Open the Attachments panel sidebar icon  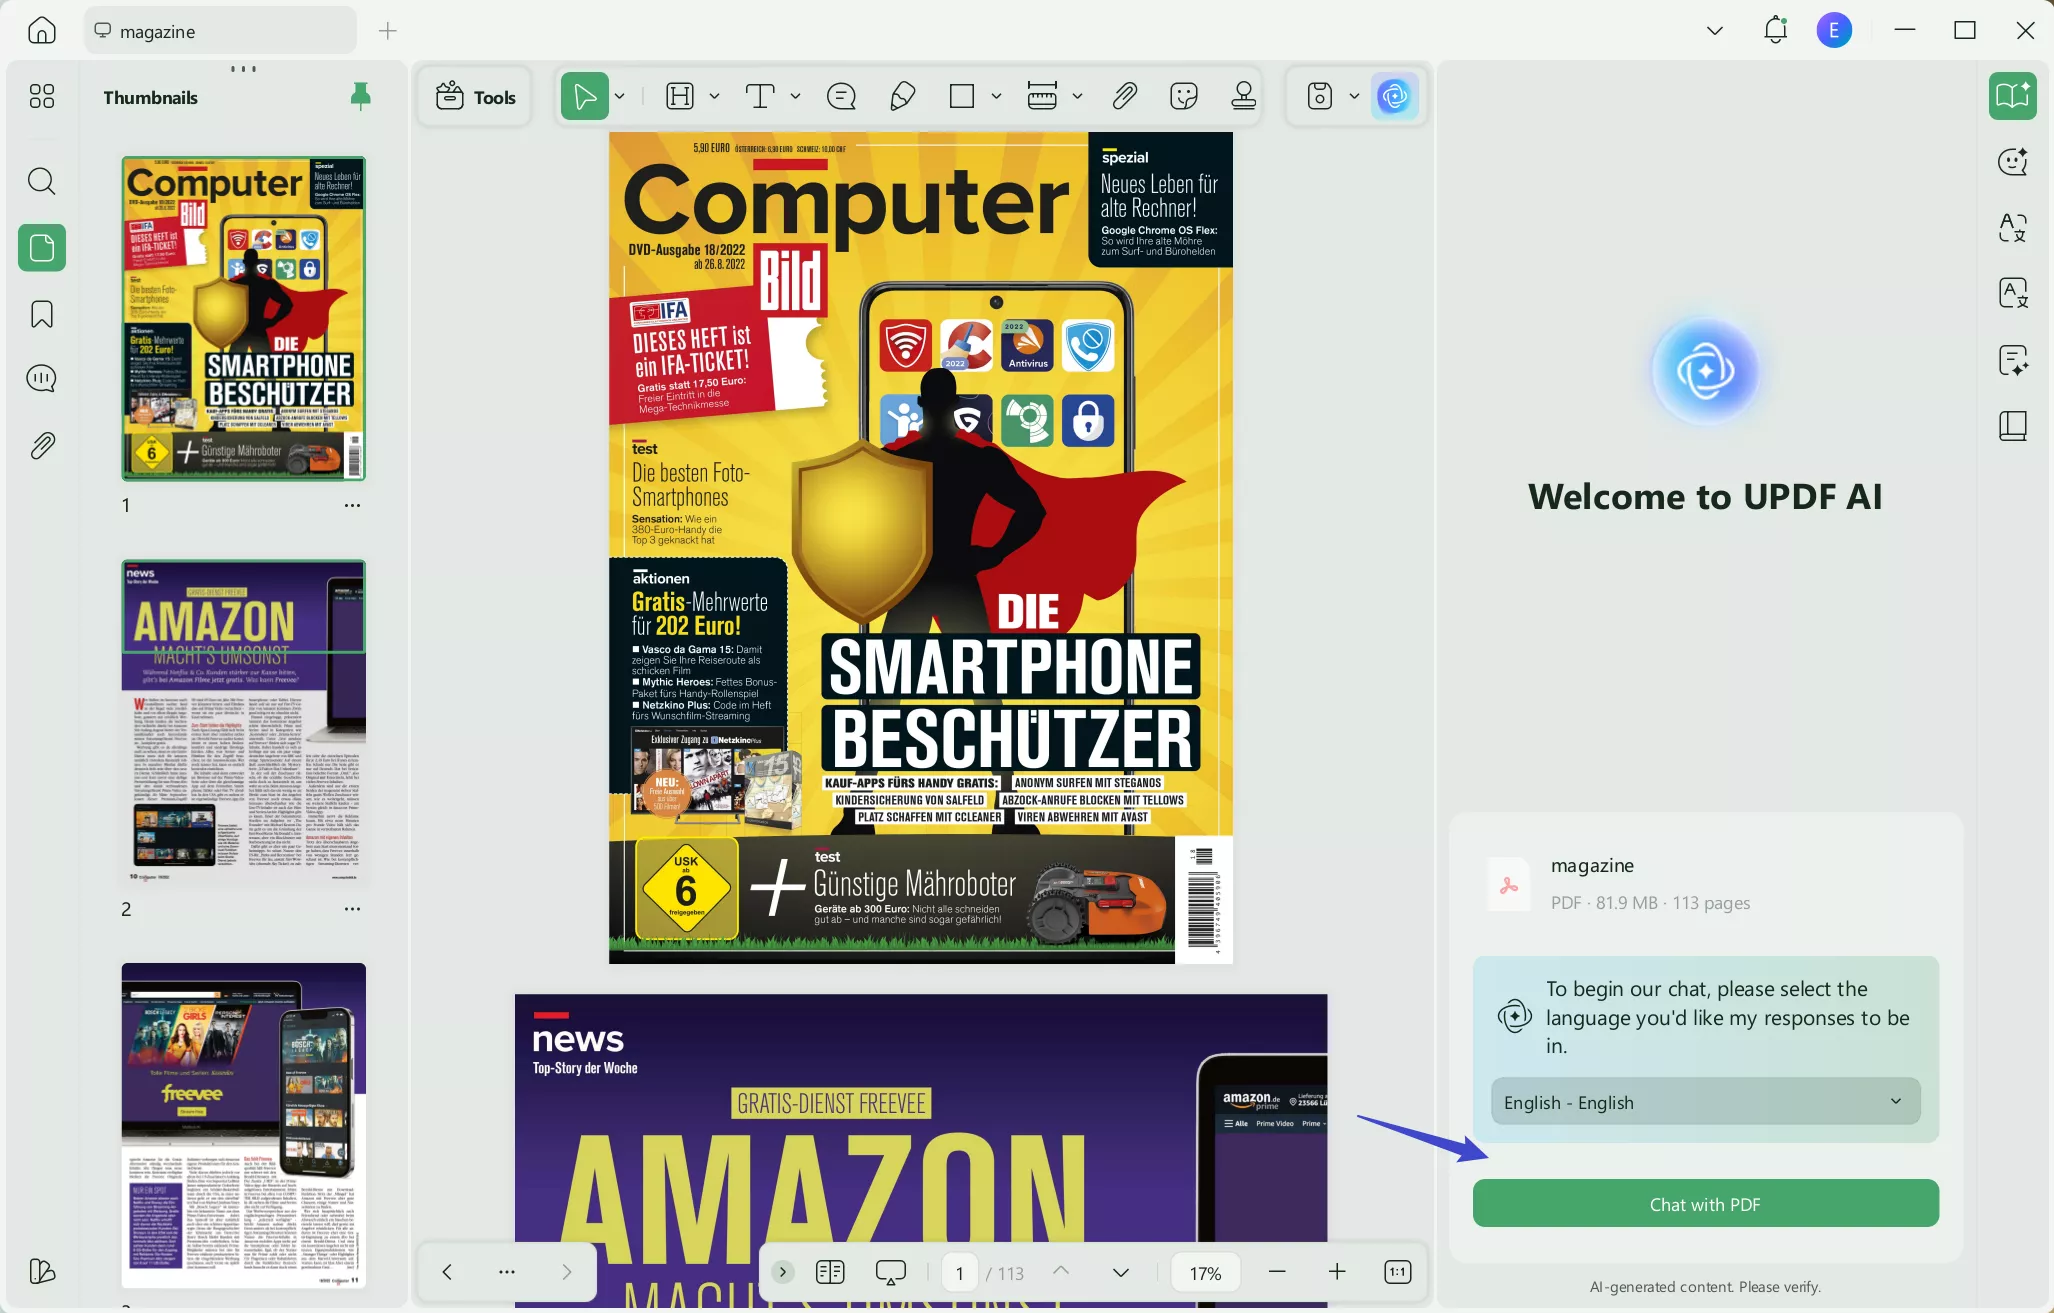[x=42, y=445]
